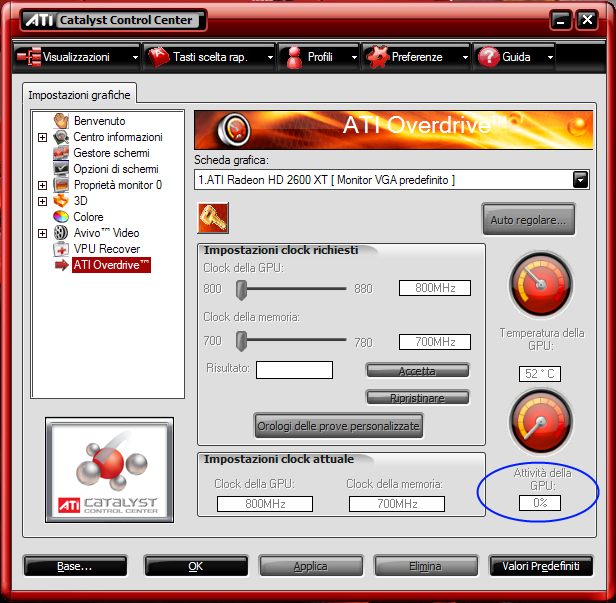Expand the Centro informazioni tree node
616x603 pixels.
(42, 137)
